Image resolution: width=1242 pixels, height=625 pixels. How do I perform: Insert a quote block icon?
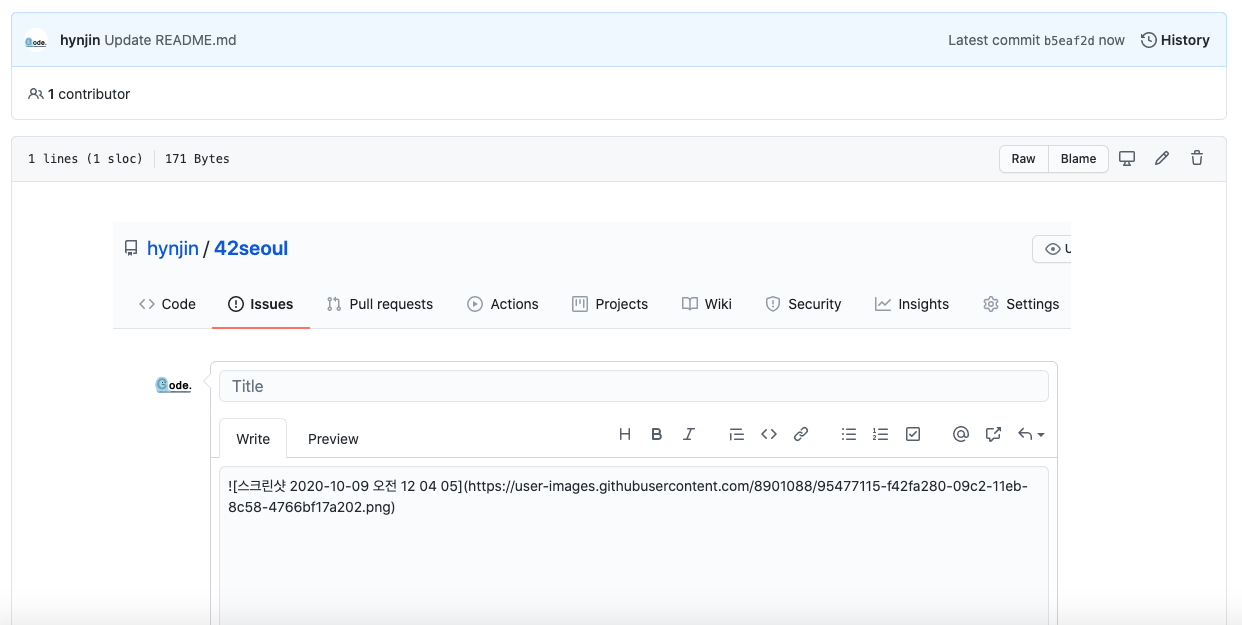[737, 434]
